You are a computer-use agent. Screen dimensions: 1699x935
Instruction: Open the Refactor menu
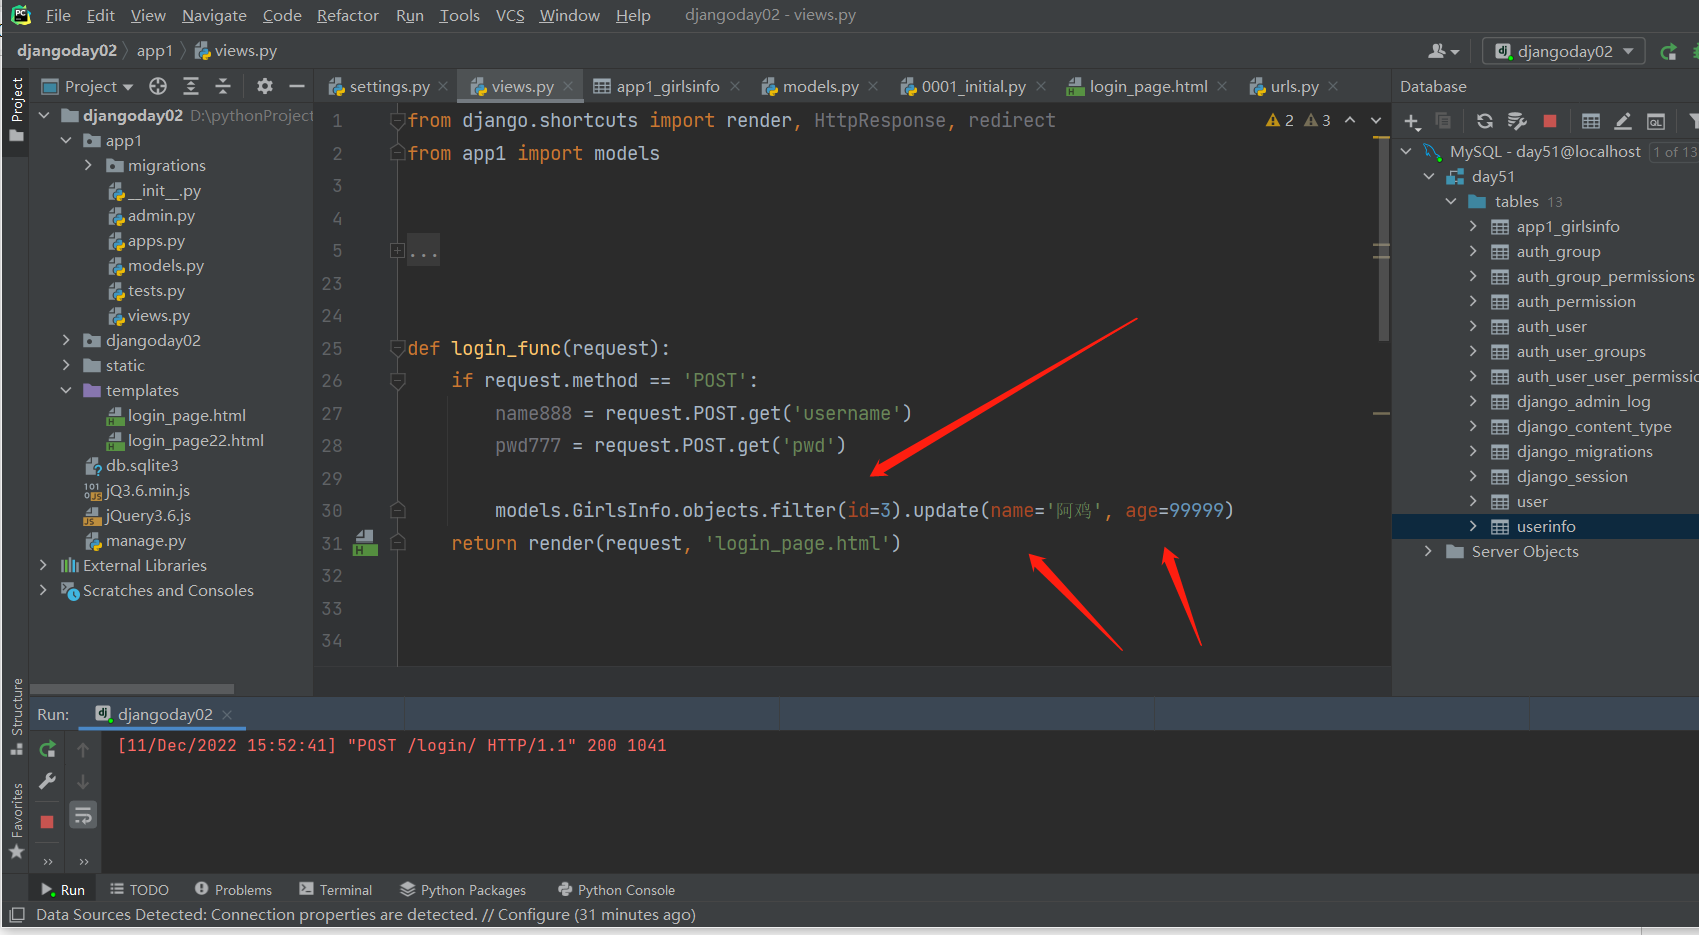(348, 16)
